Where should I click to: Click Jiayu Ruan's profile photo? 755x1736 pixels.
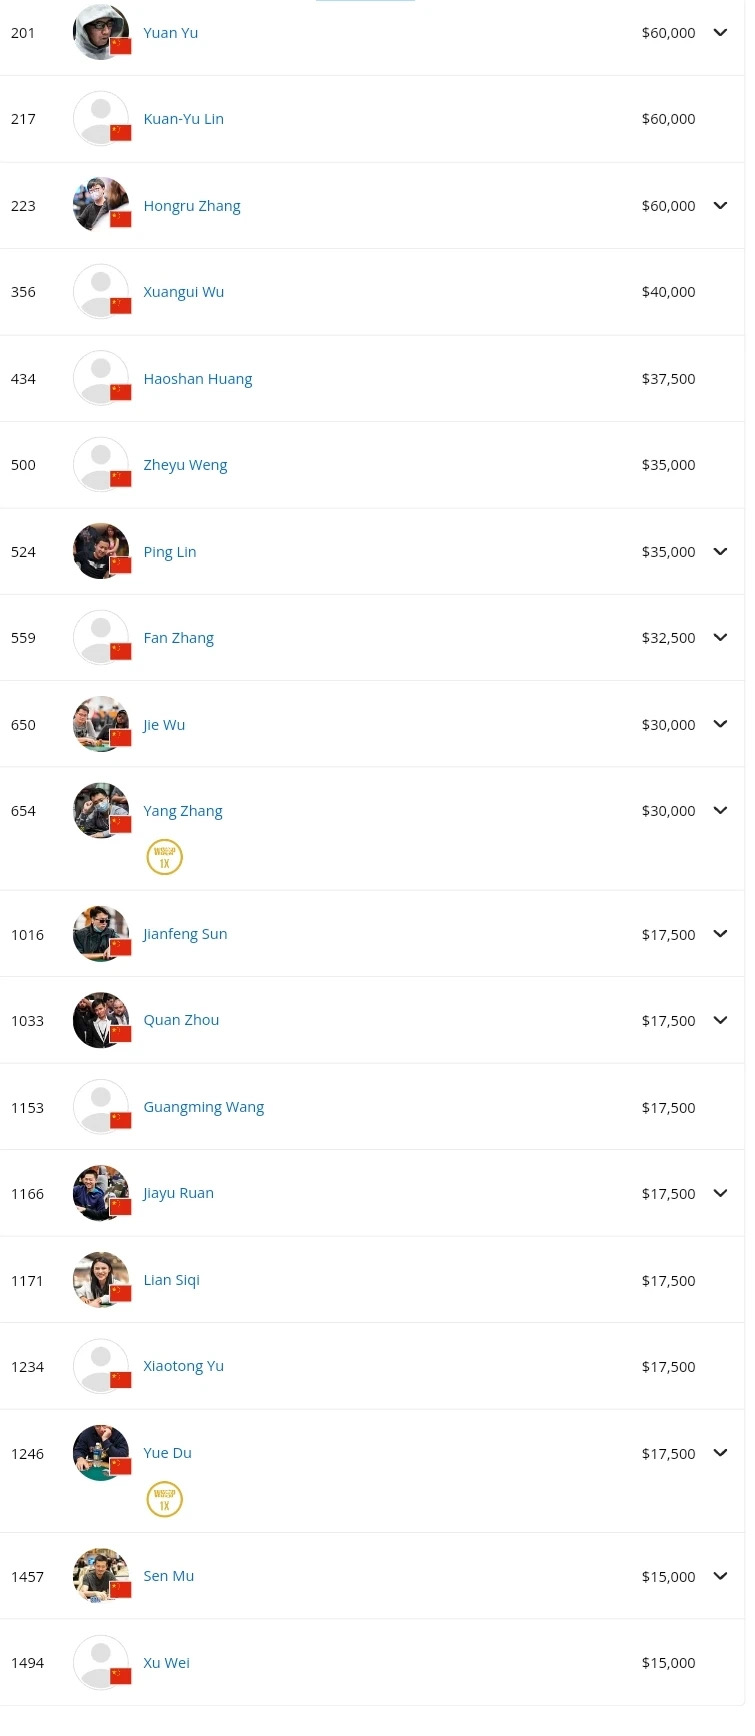click(99, 1192)
